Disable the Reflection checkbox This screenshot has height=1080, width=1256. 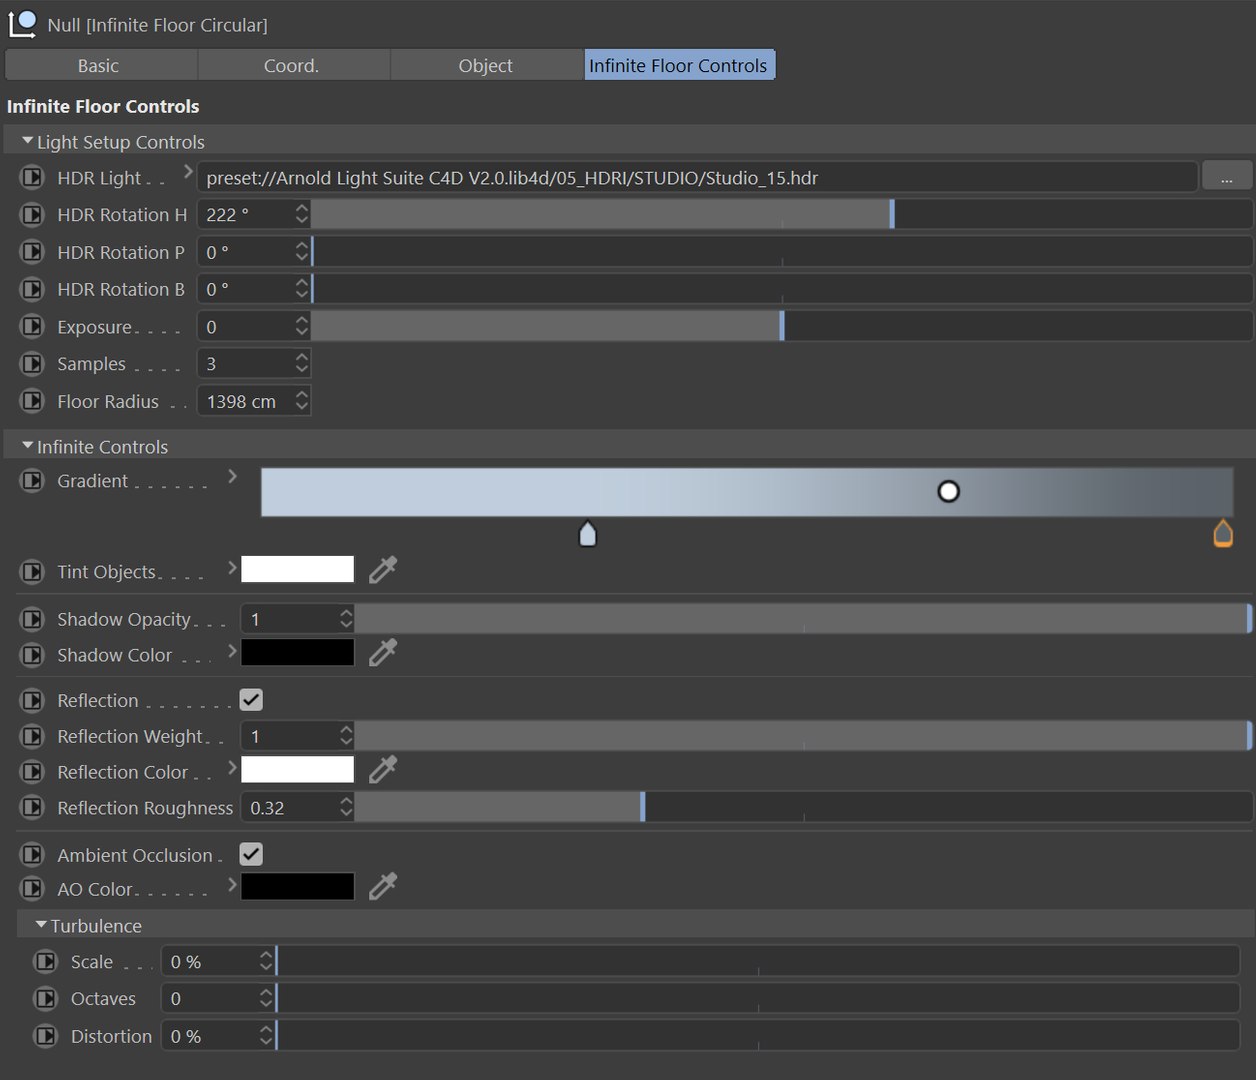pos(251,700)
